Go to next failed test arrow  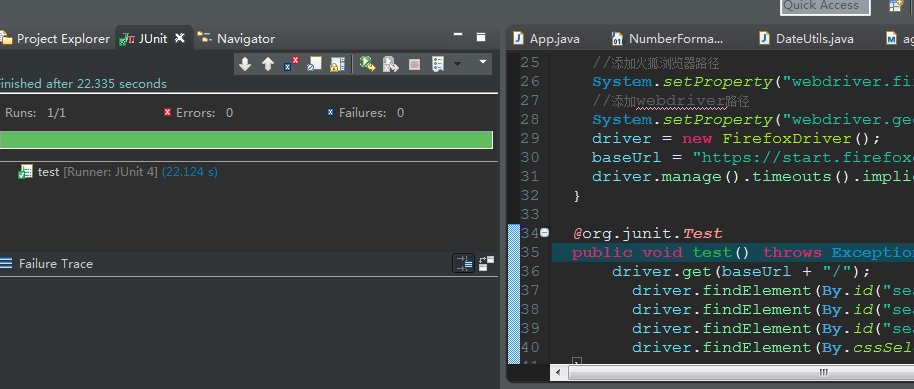click(x=245, y=64)
